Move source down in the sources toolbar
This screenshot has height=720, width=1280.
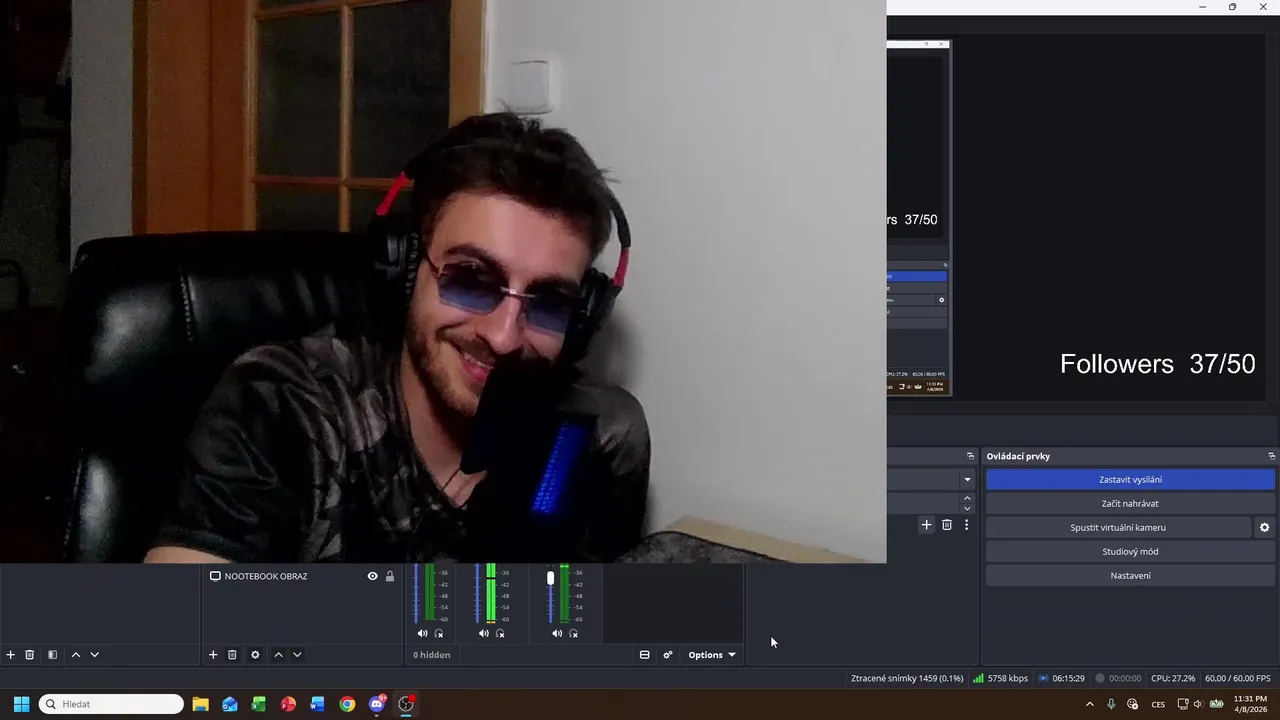[x=297, y=655]
